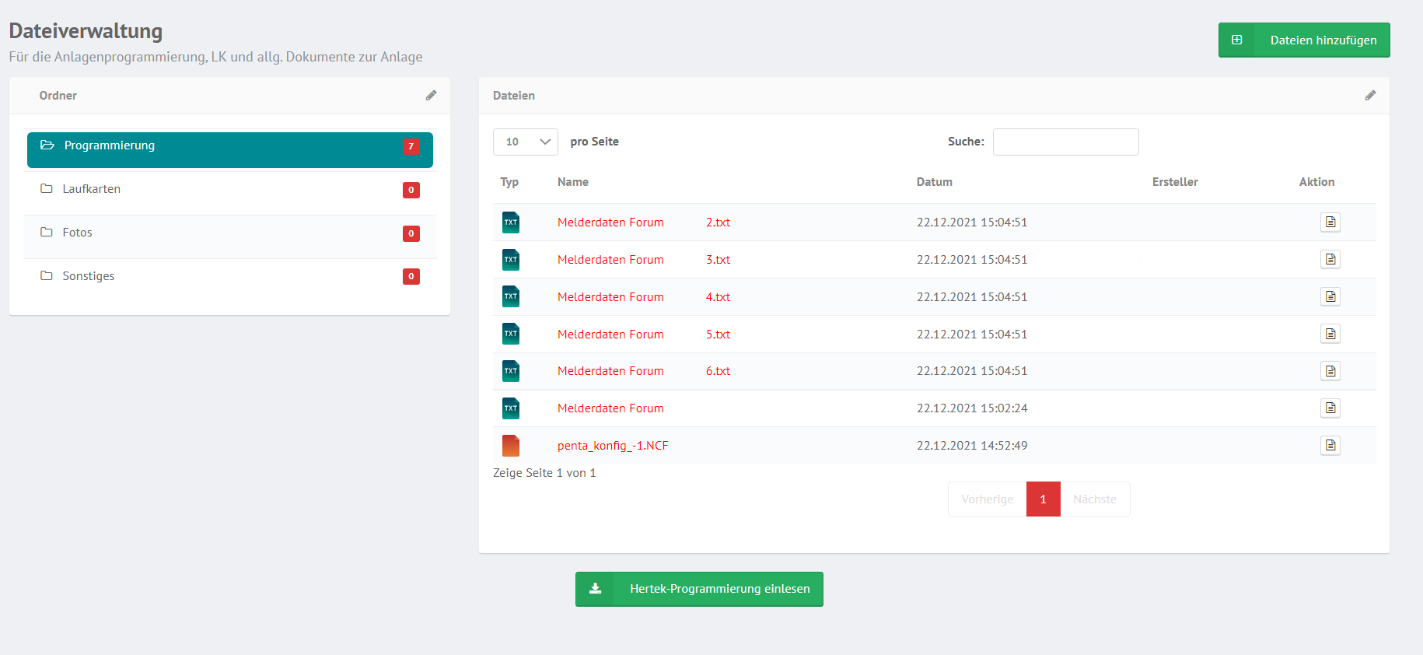Click 'Hertek-Programmierung einlesen' button

[699, 589]
